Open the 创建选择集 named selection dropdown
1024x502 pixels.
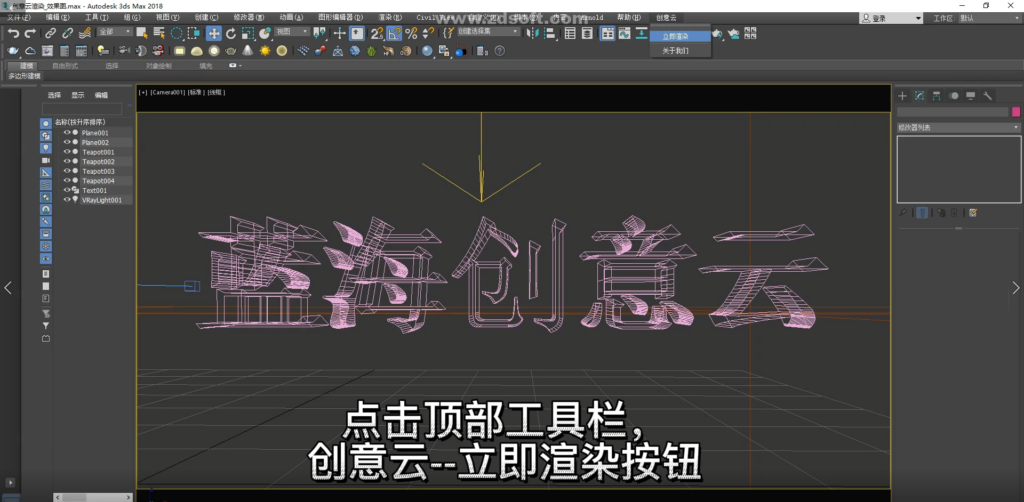click(488, 31)
